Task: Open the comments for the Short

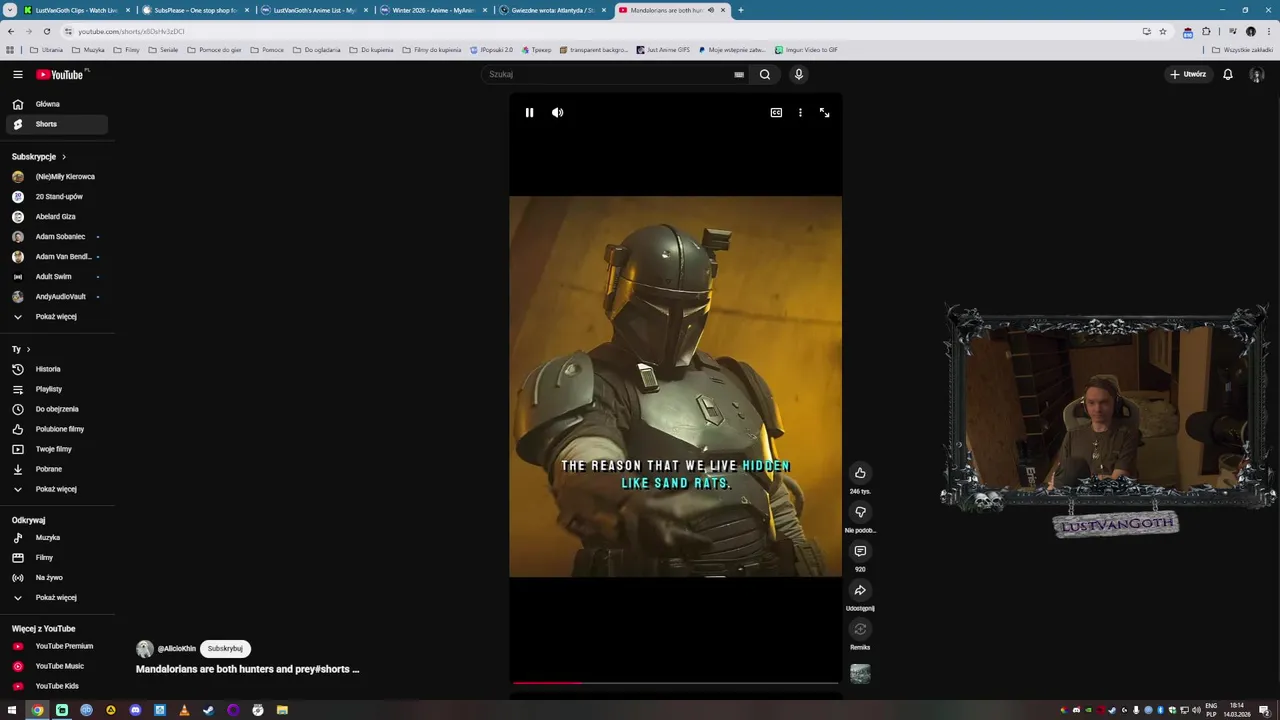Action: [x=860, y=551]
